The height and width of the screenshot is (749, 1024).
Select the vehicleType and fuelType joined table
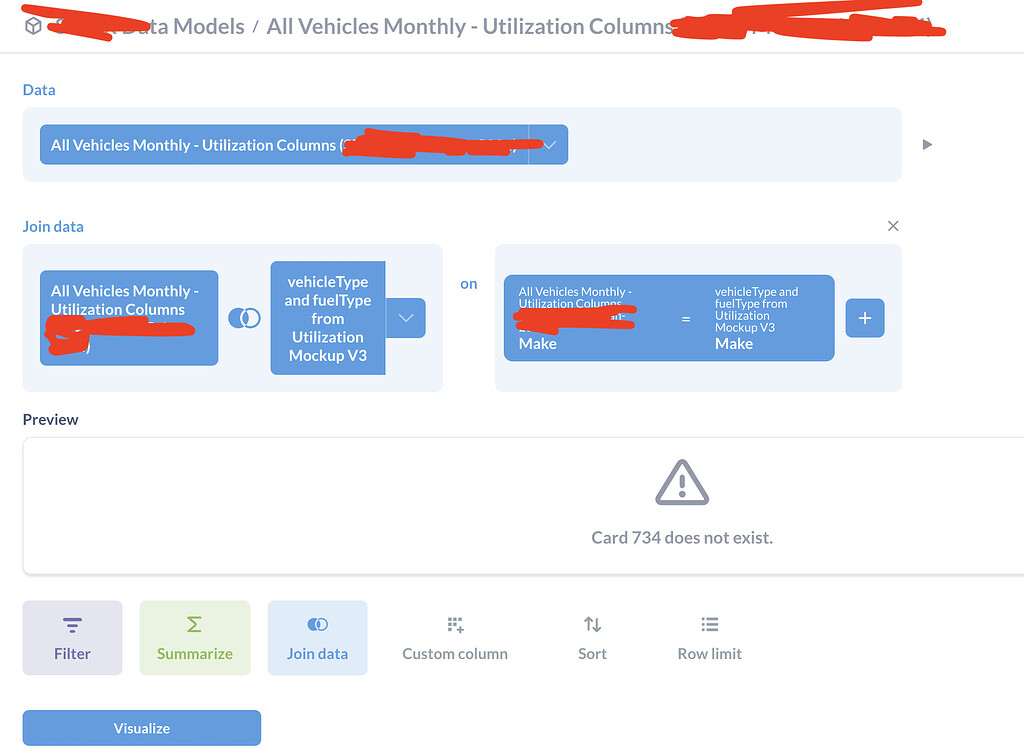pyautogui.click(x=327, y=318)
